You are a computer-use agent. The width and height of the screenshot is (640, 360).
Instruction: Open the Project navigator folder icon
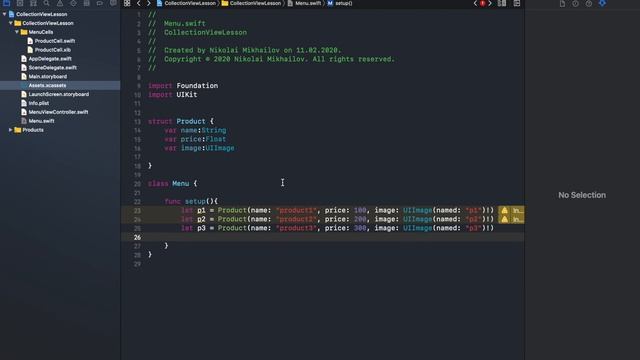(7, 3)
